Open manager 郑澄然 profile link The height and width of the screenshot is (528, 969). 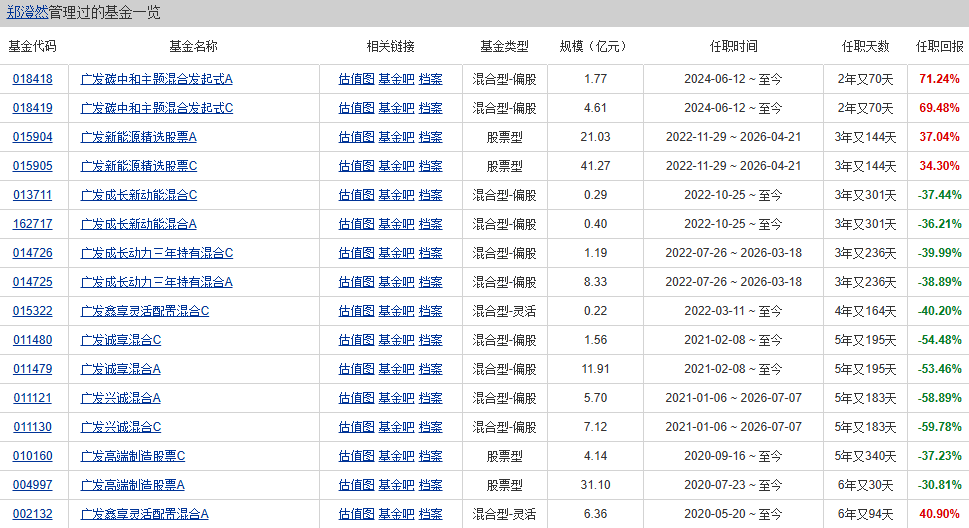point(27,12)
